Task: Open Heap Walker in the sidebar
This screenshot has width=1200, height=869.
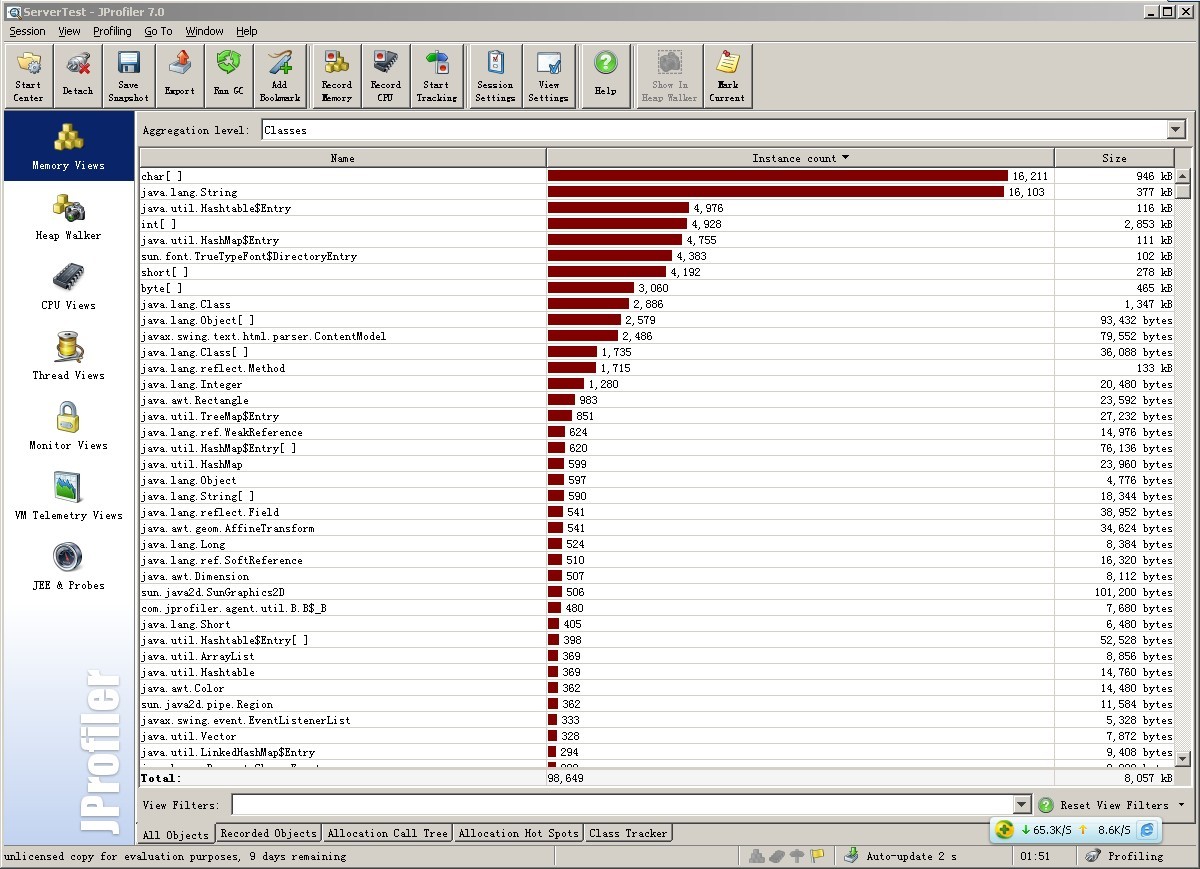Action: point(68,217)
